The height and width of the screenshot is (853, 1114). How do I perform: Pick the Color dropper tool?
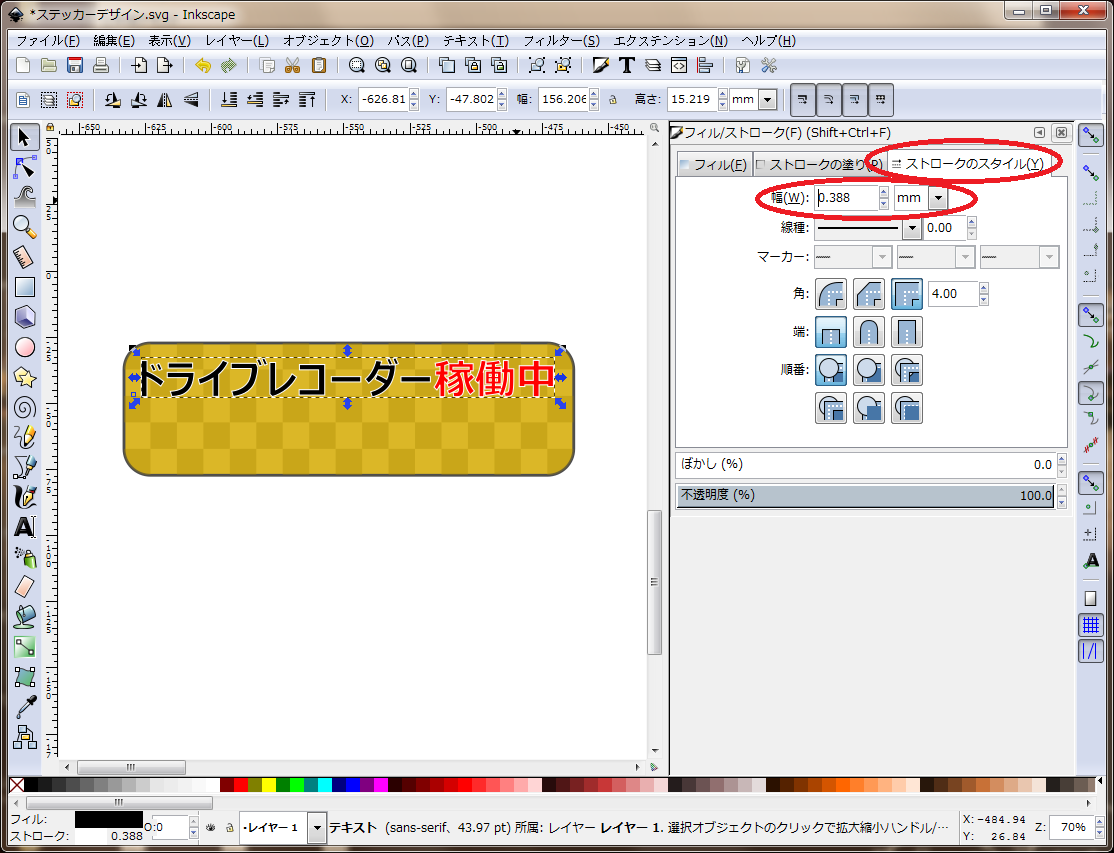[24, 707]
